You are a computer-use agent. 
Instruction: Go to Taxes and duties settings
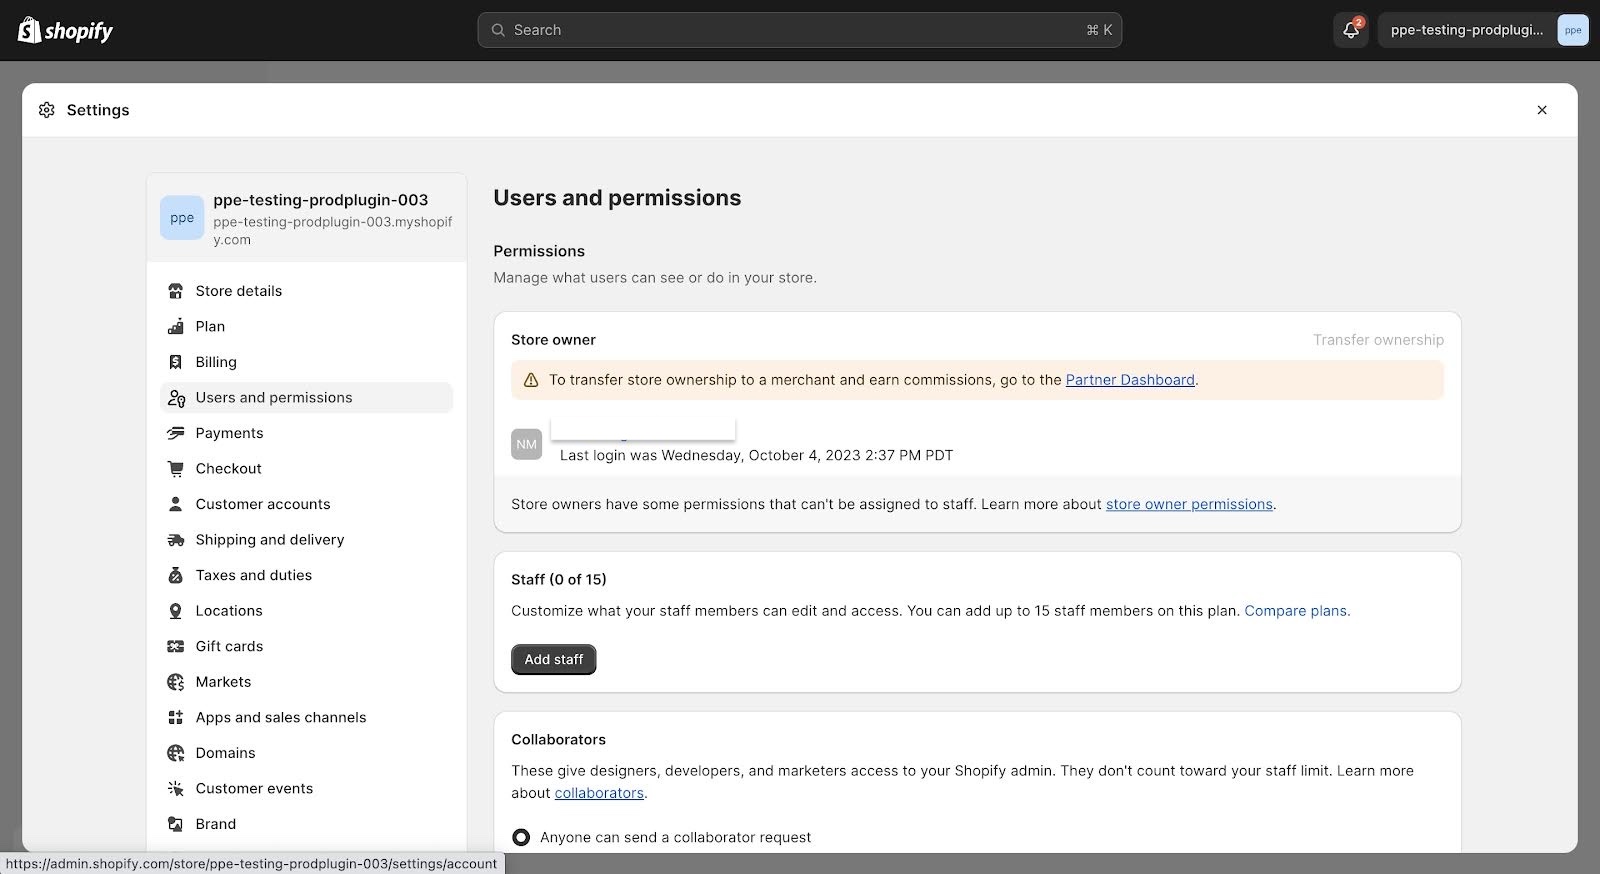click(x=253, y=575)
